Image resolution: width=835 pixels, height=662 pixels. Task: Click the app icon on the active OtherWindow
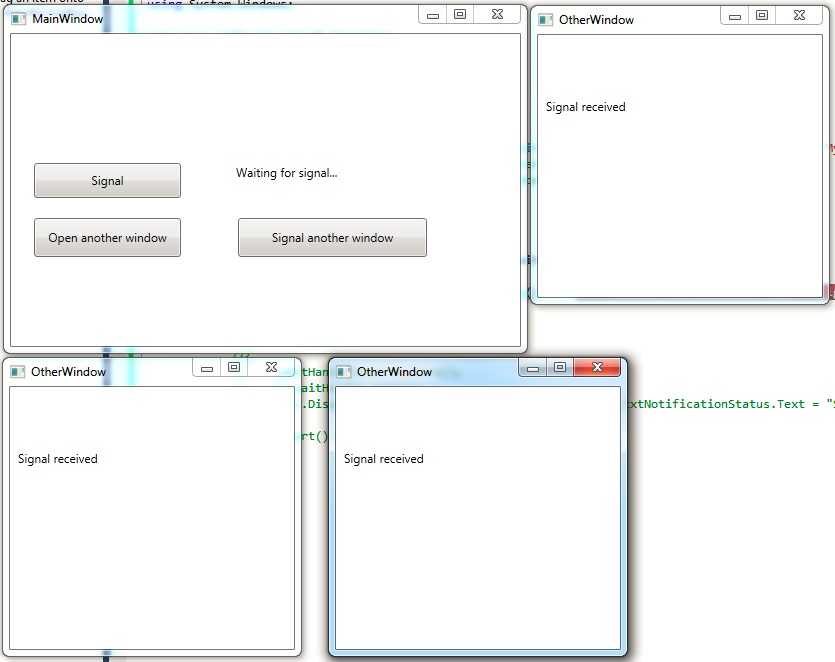coord(344,371)
